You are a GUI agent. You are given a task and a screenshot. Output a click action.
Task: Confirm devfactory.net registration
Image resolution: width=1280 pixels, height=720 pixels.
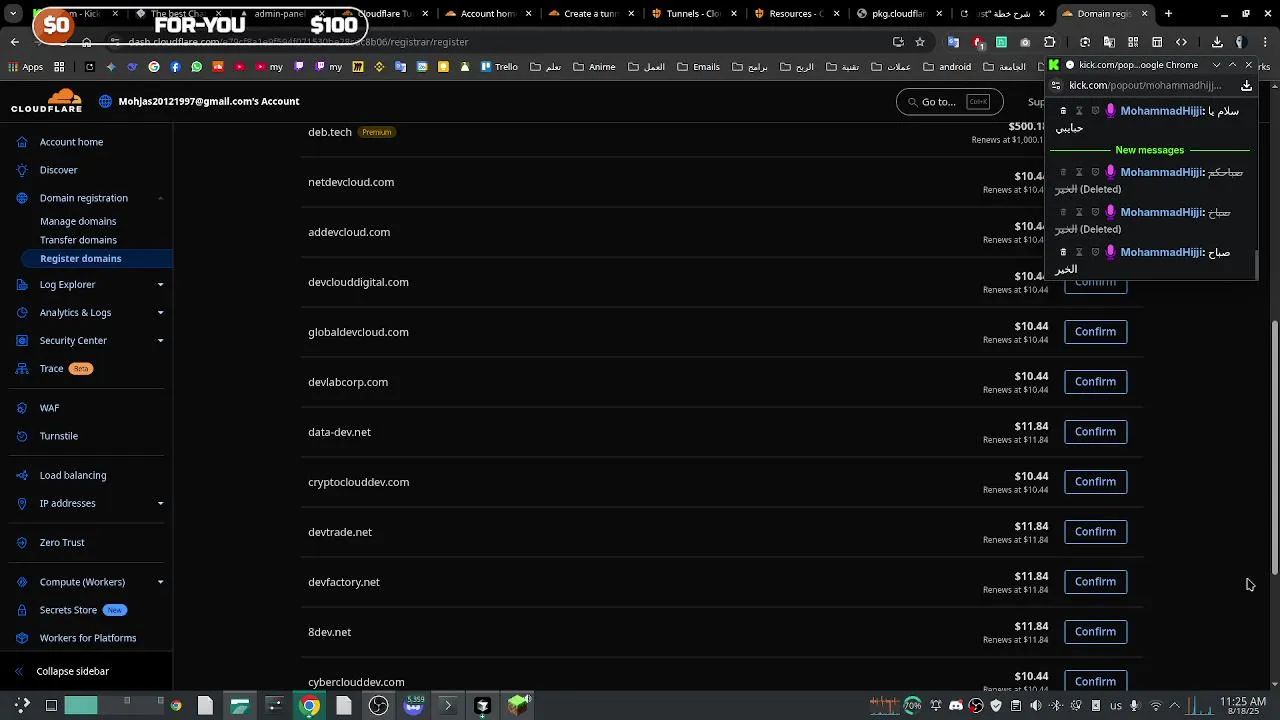click(x=1095, y=582)
